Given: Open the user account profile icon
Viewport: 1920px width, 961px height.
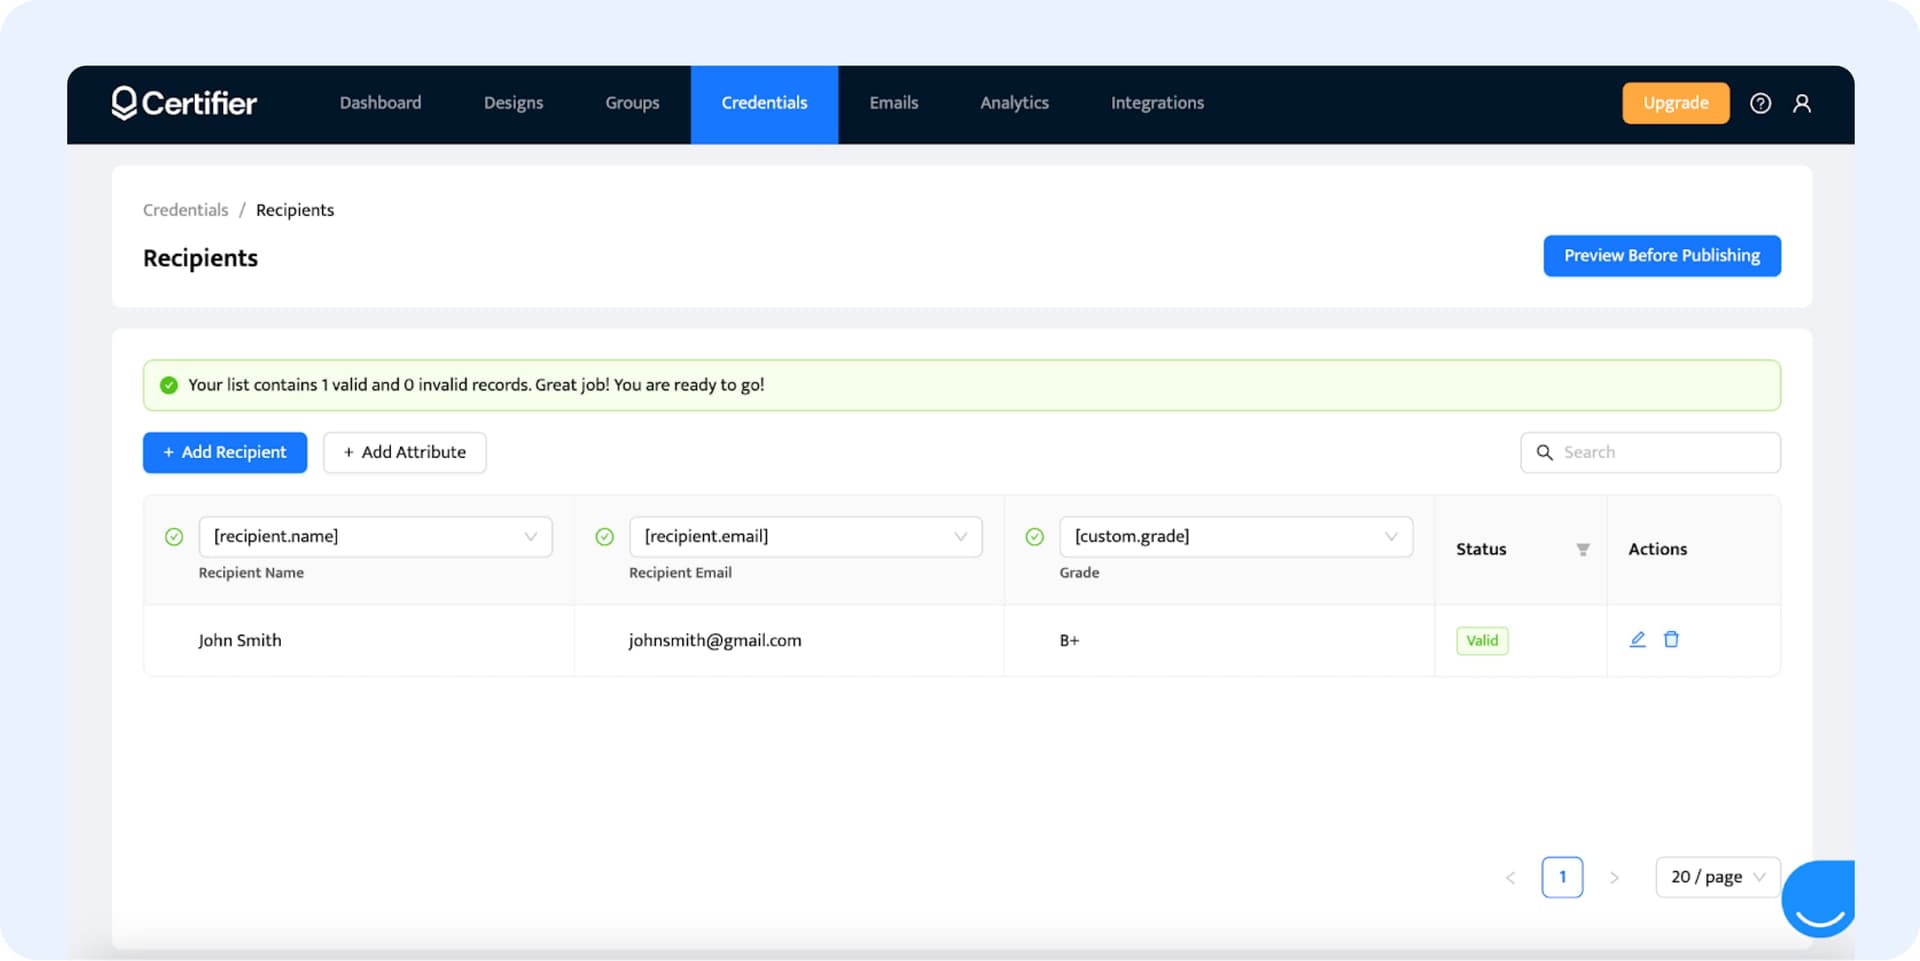Looking at the screenshot, I should pos(1802,103).
